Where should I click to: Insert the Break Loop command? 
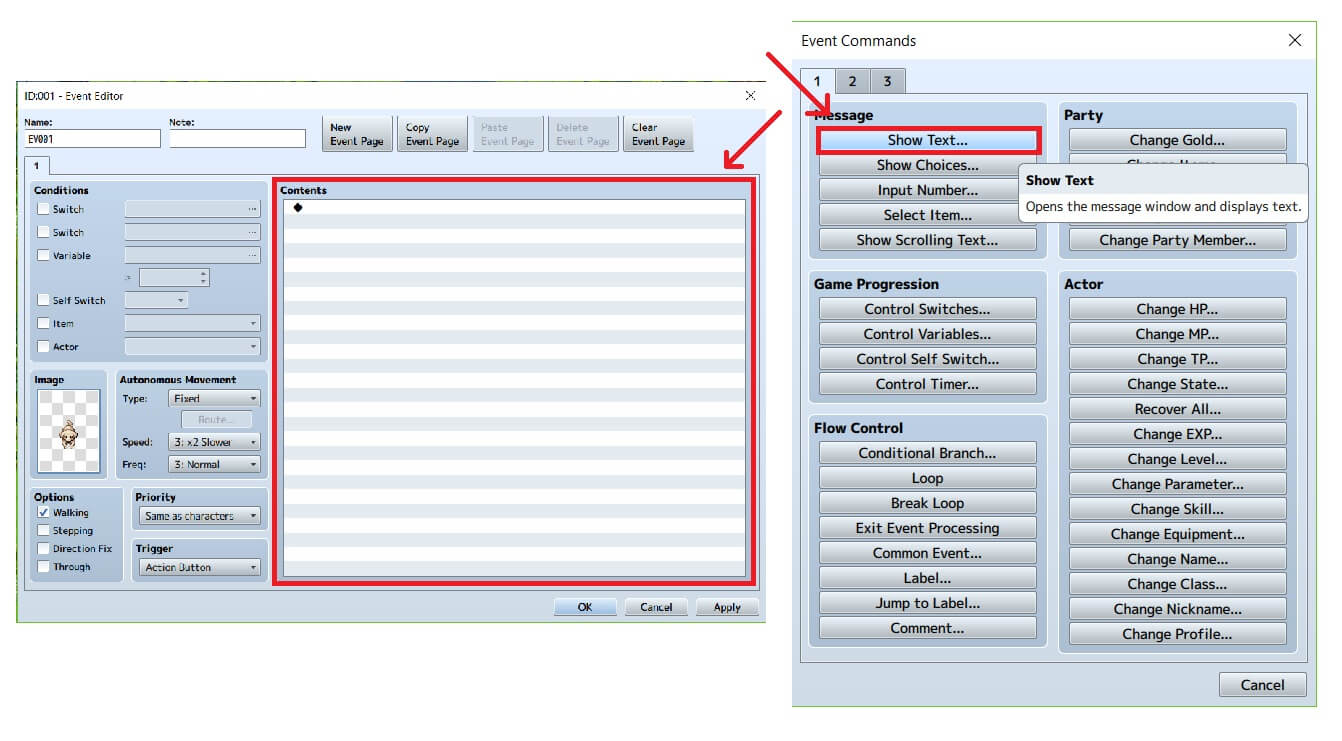pyautogui.click(x=928, y=503)
